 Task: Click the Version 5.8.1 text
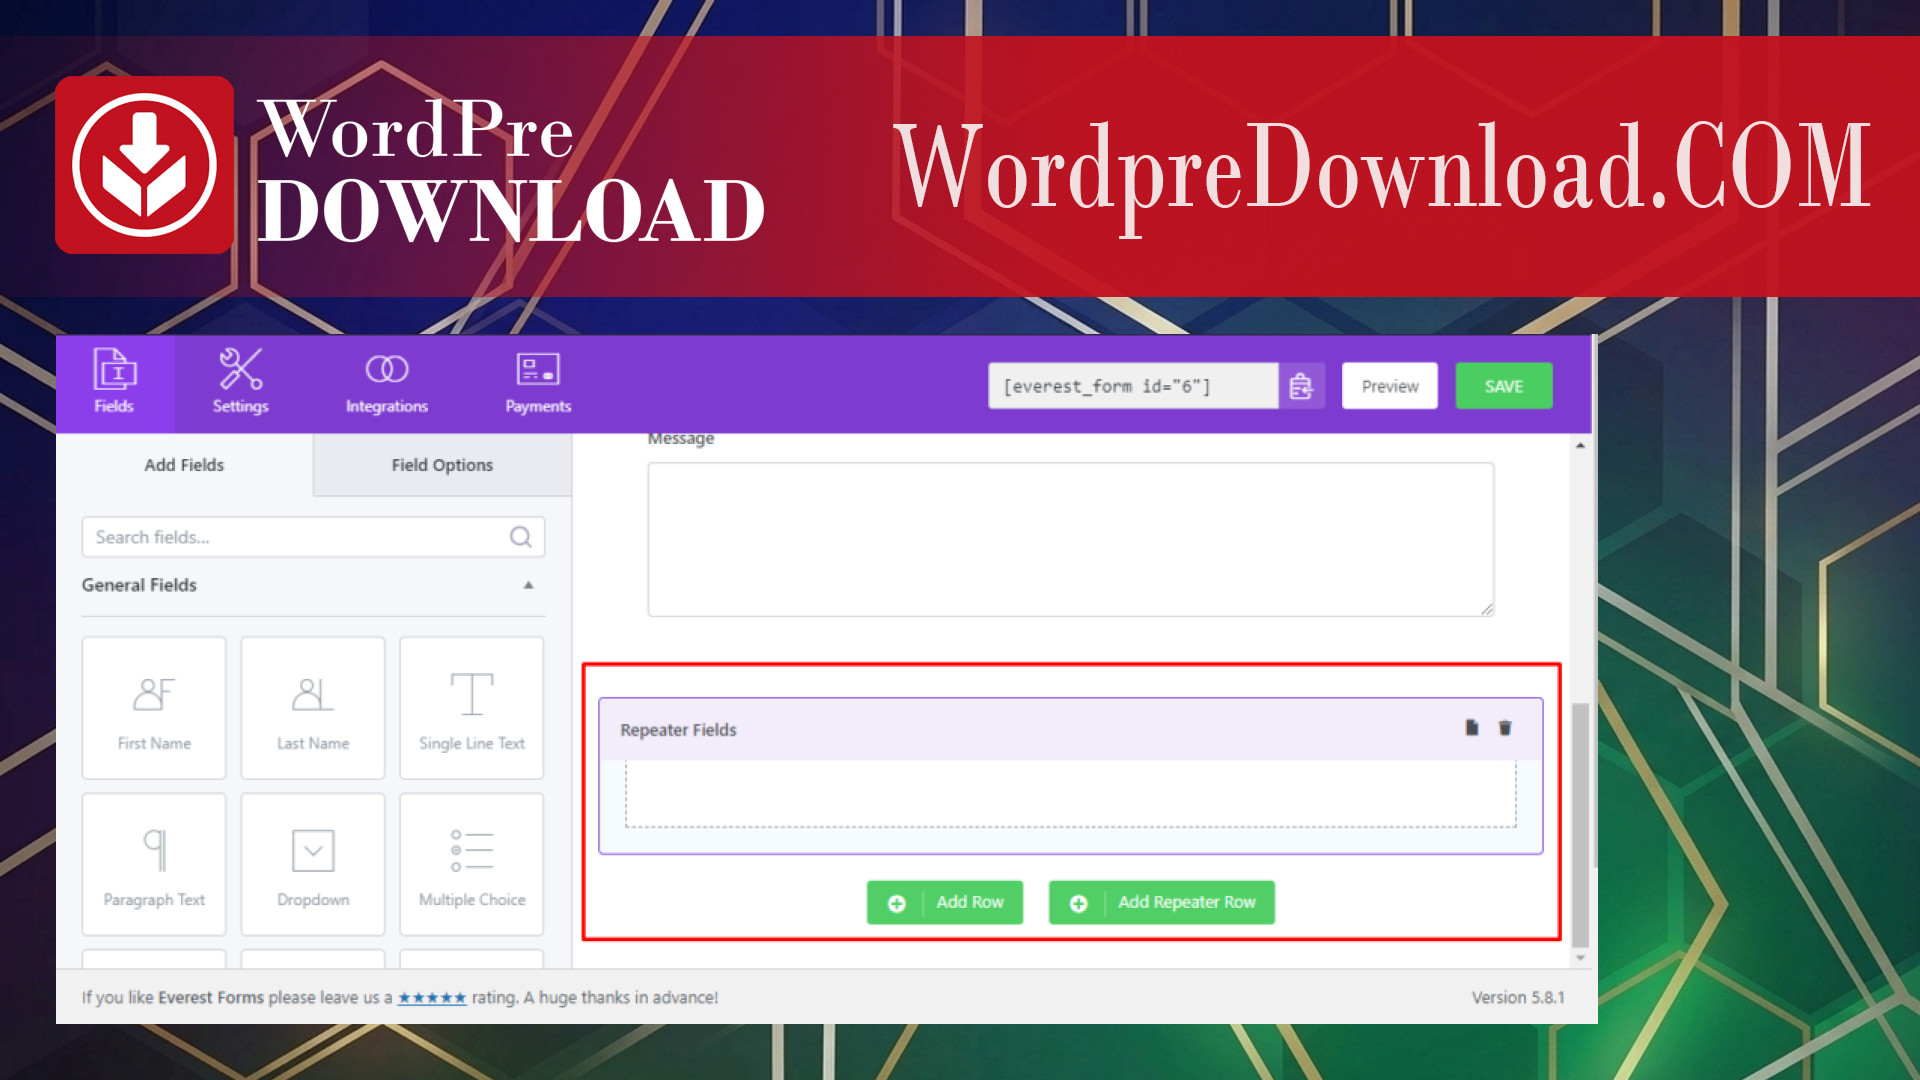pyautogui.click(x=1518, y=998)
